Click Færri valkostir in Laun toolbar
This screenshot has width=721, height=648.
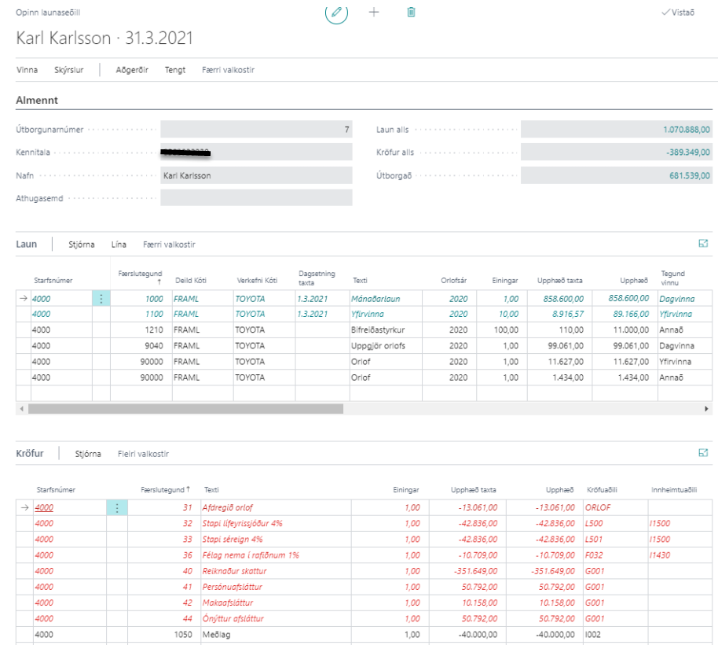point(169,244)
